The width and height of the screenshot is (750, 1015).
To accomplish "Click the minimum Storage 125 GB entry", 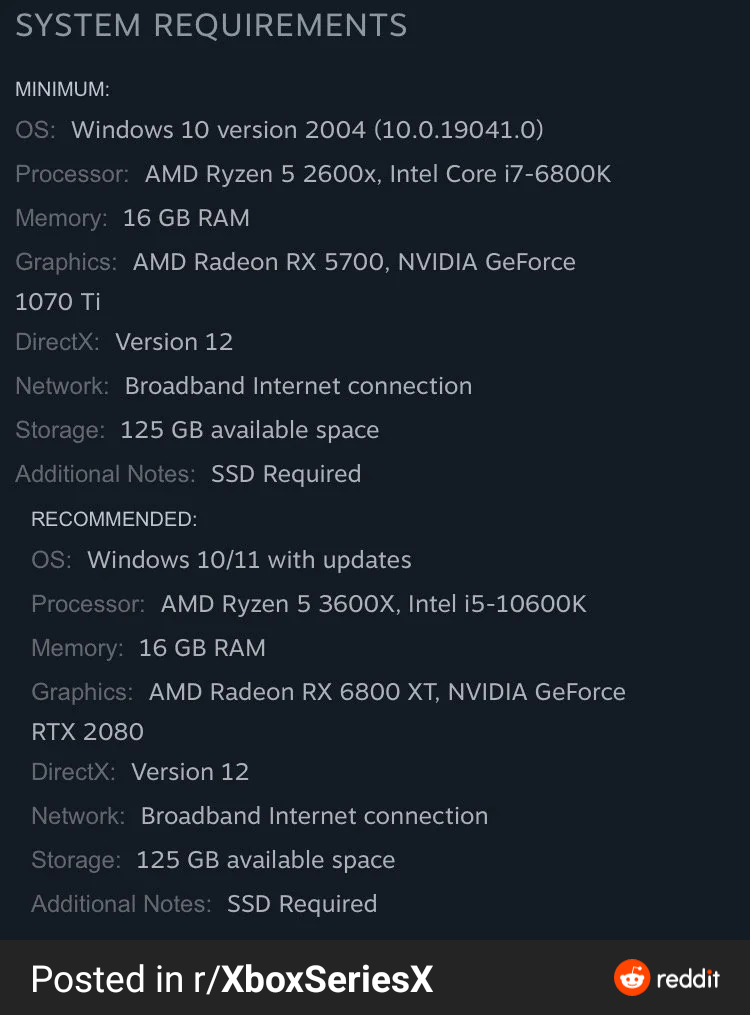I will click(x=249, y=430).
